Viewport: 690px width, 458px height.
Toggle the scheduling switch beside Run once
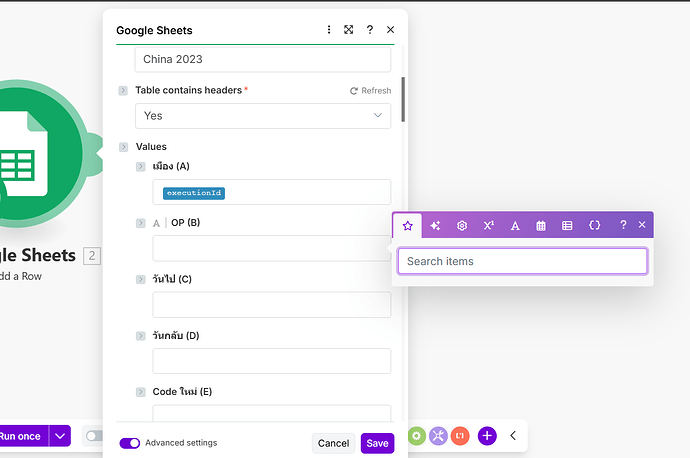(x=94, y=436)
